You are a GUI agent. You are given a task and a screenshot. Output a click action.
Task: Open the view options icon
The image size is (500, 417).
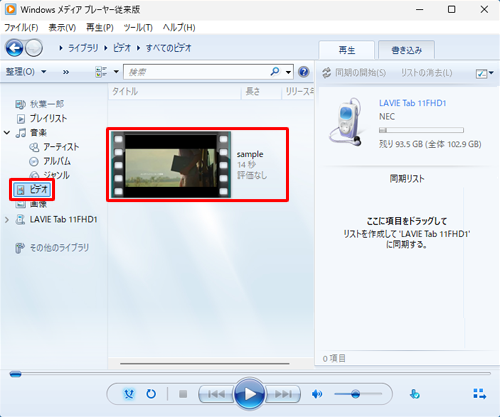(101, 72)
